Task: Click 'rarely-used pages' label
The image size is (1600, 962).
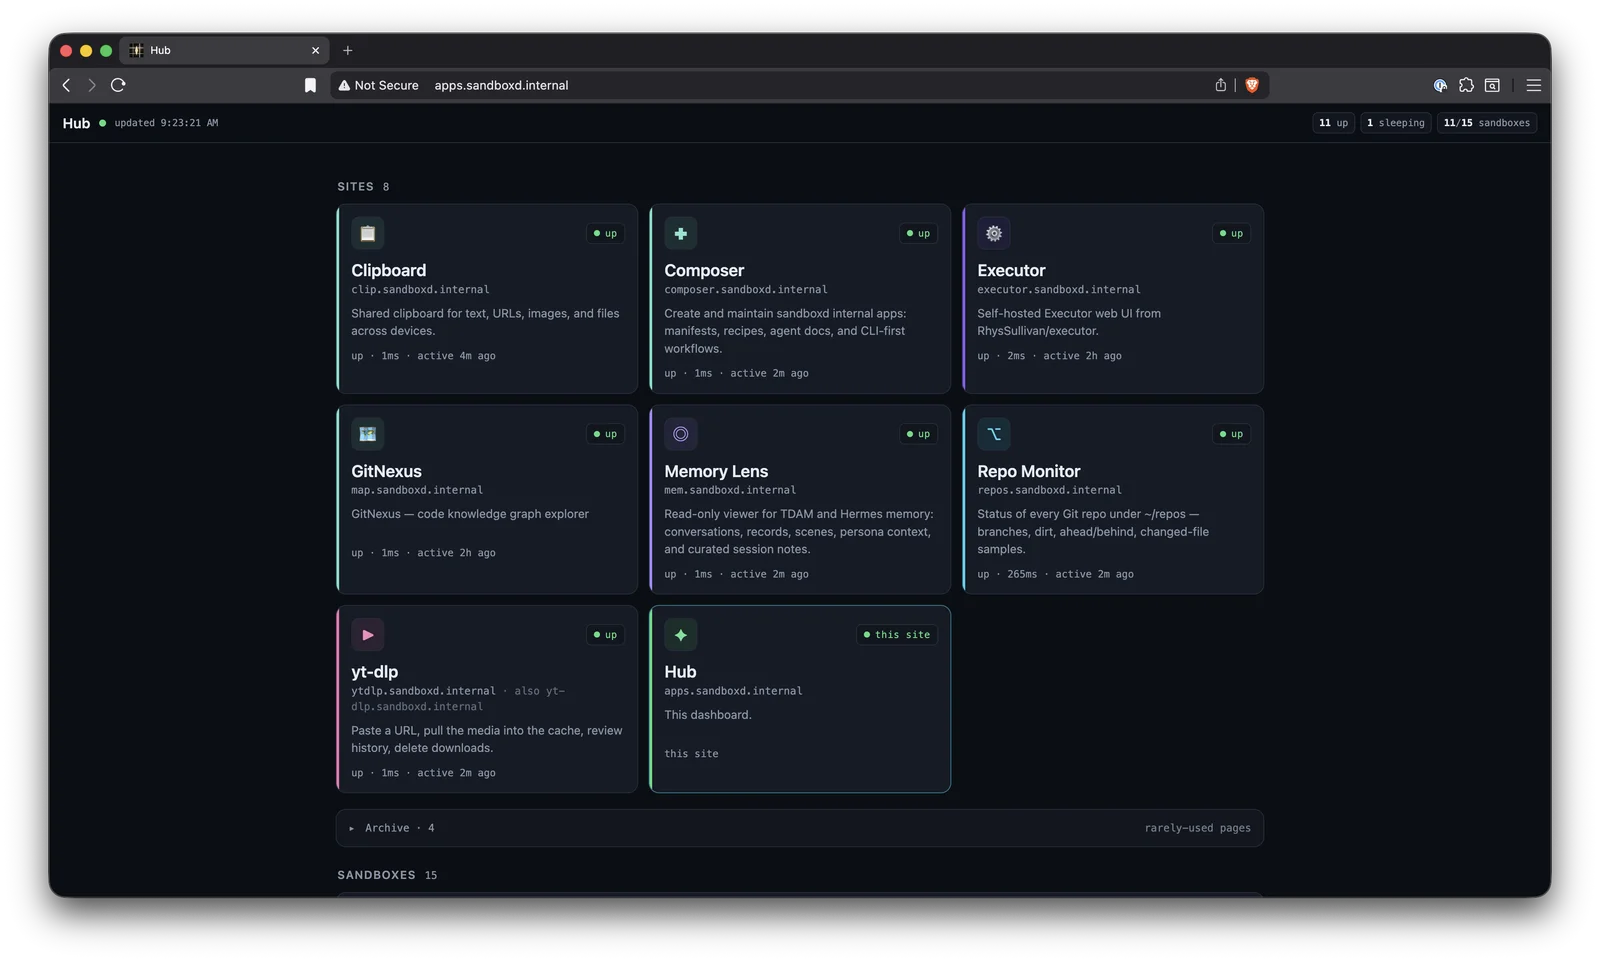Action: pos(1197,828)
